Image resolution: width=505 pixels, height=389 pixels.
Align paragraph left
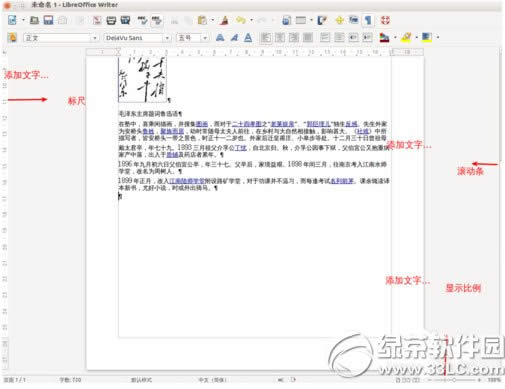click(266, 38)
